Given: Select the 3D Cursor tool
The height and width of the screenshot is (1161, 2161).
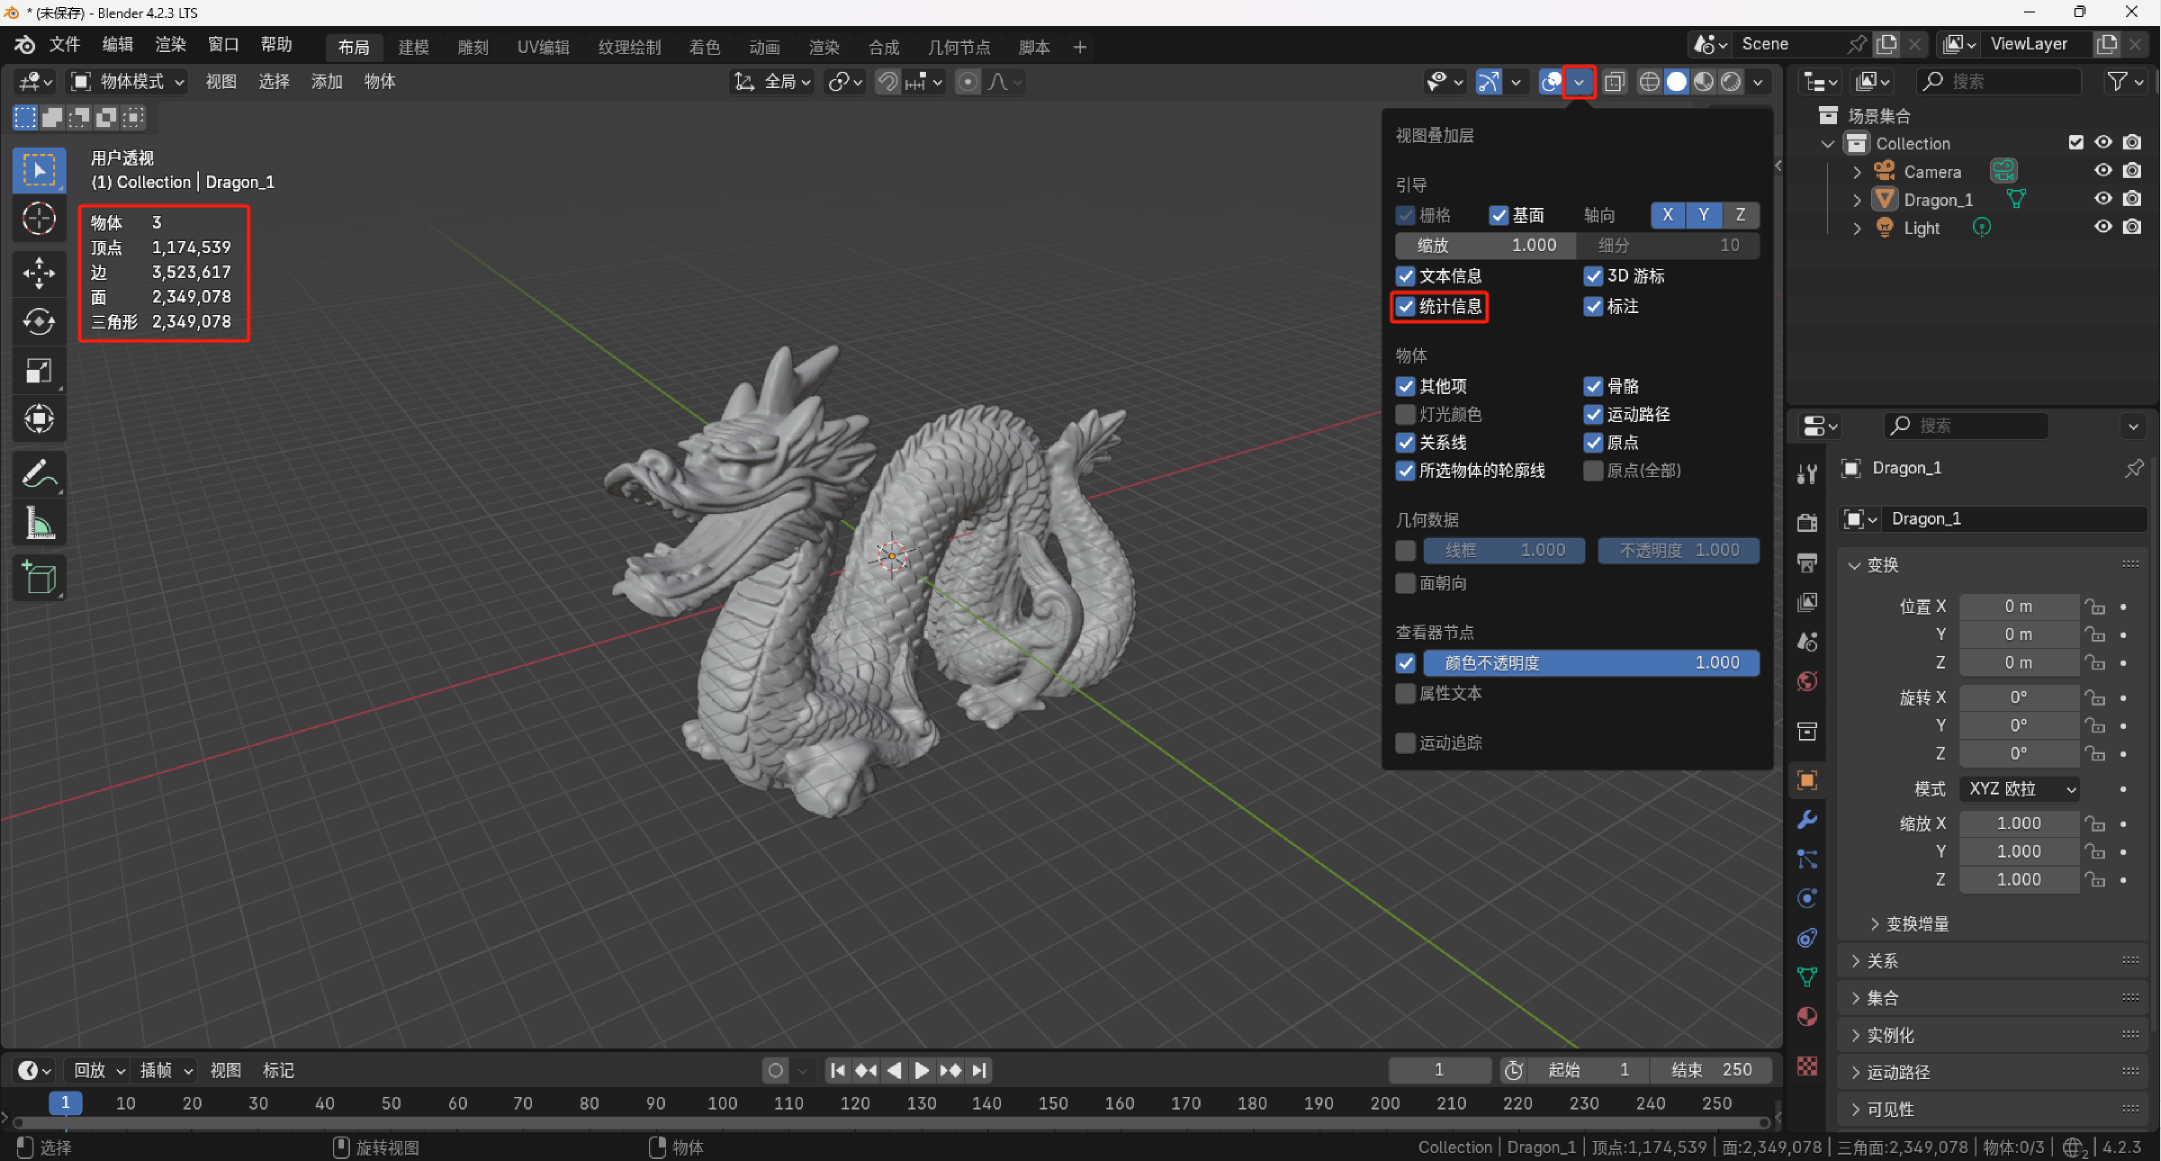Looking at the screenshot, I should (x=39, y=218).
